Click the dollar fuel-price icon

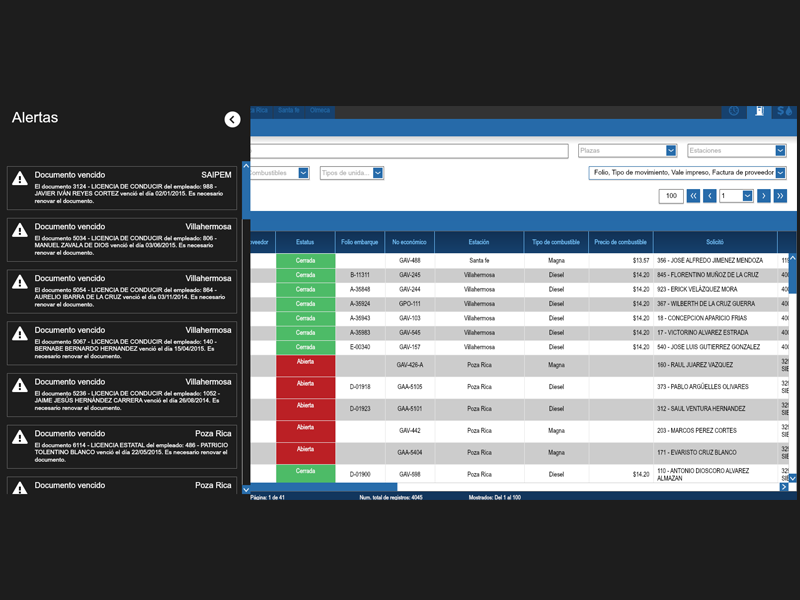click(x=783, y=111)
